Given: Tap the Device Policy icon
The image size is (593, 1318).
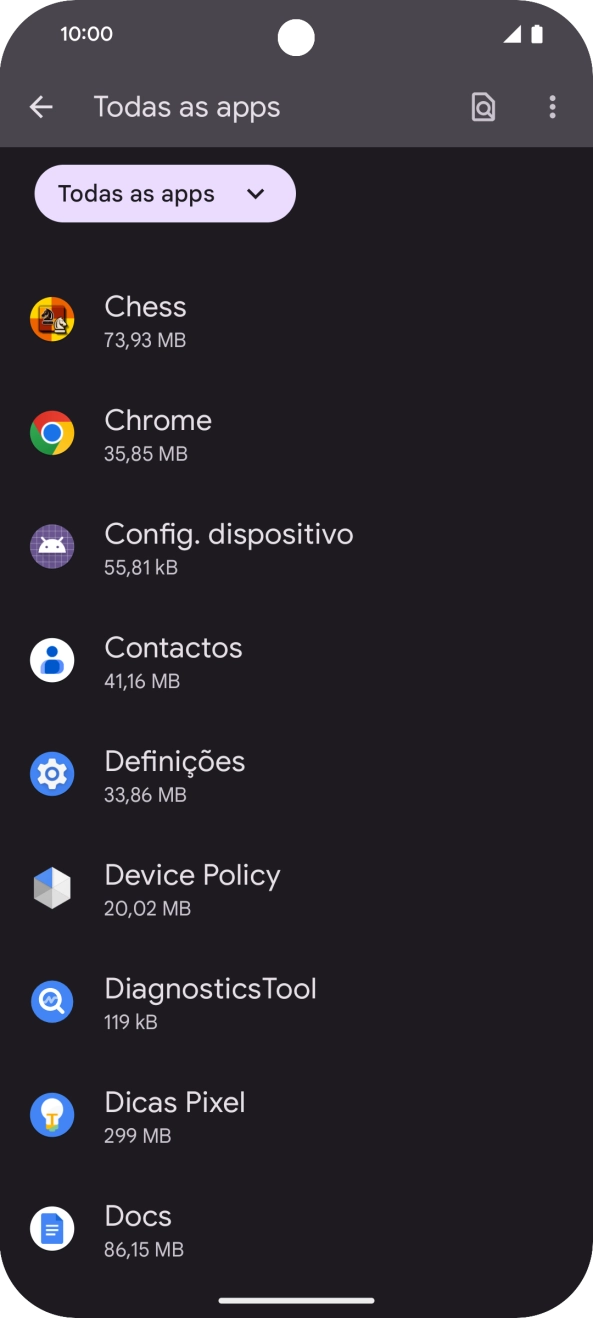Looking at the screenshot, I should (52, 888).
